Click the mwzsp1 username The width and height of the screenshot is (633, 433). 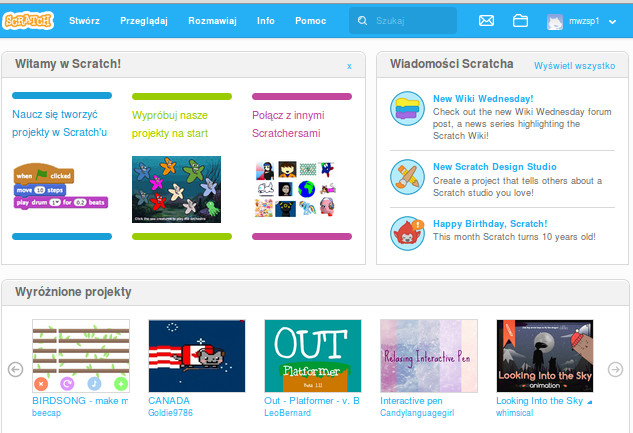coord(584,21)
